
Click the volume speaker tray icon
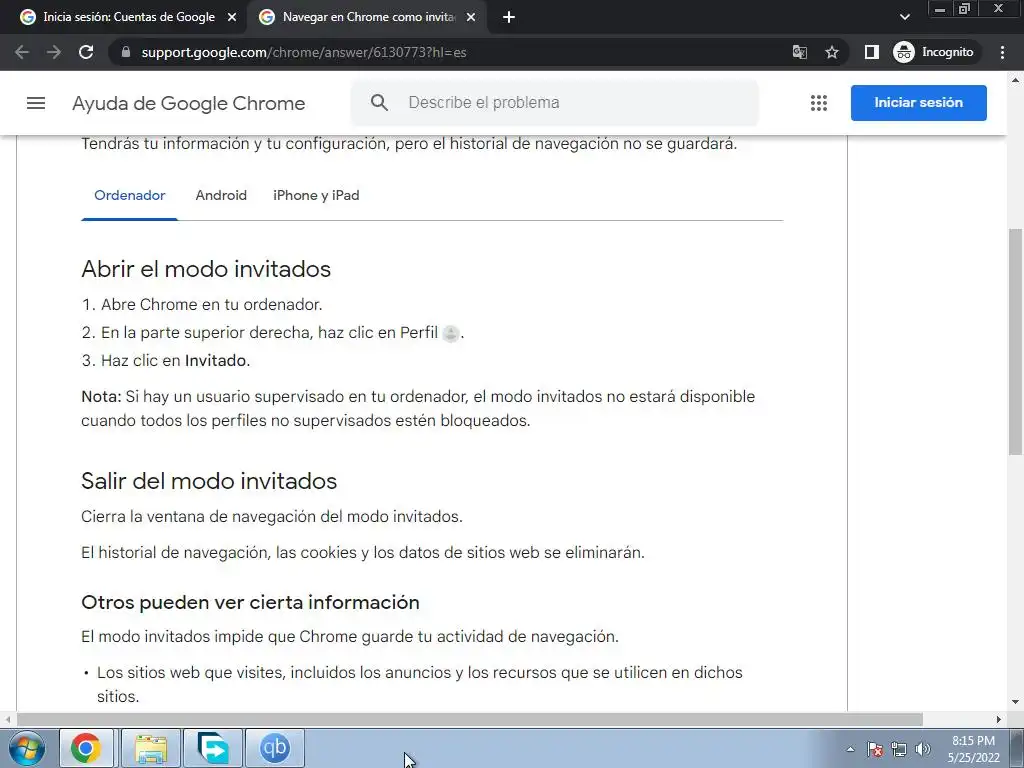pos(923,749)
